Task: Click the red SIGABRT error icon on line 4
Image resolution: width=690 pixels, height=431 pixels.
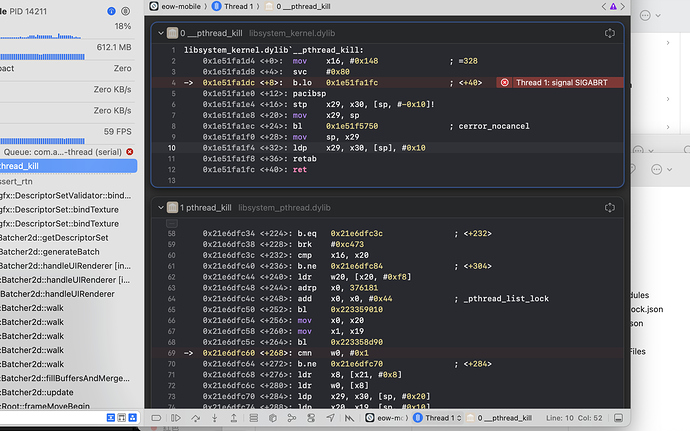Action: tap(505, 82)
